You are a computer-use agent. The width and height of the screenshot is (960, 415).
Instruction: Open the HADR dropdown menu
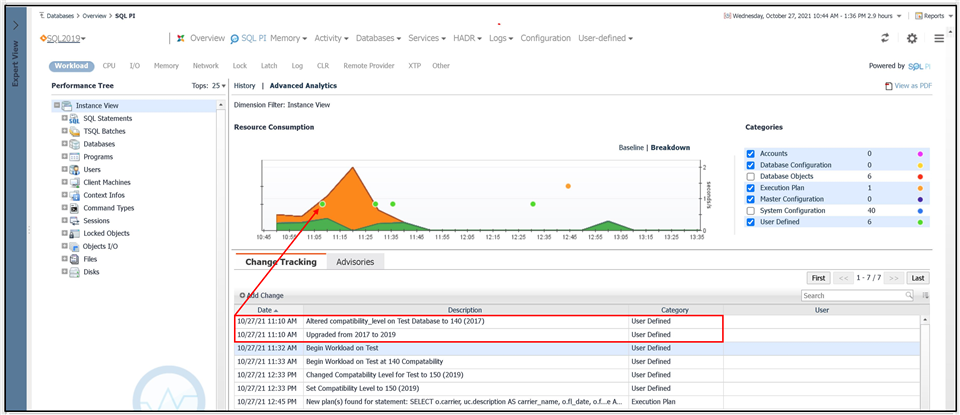468,38
